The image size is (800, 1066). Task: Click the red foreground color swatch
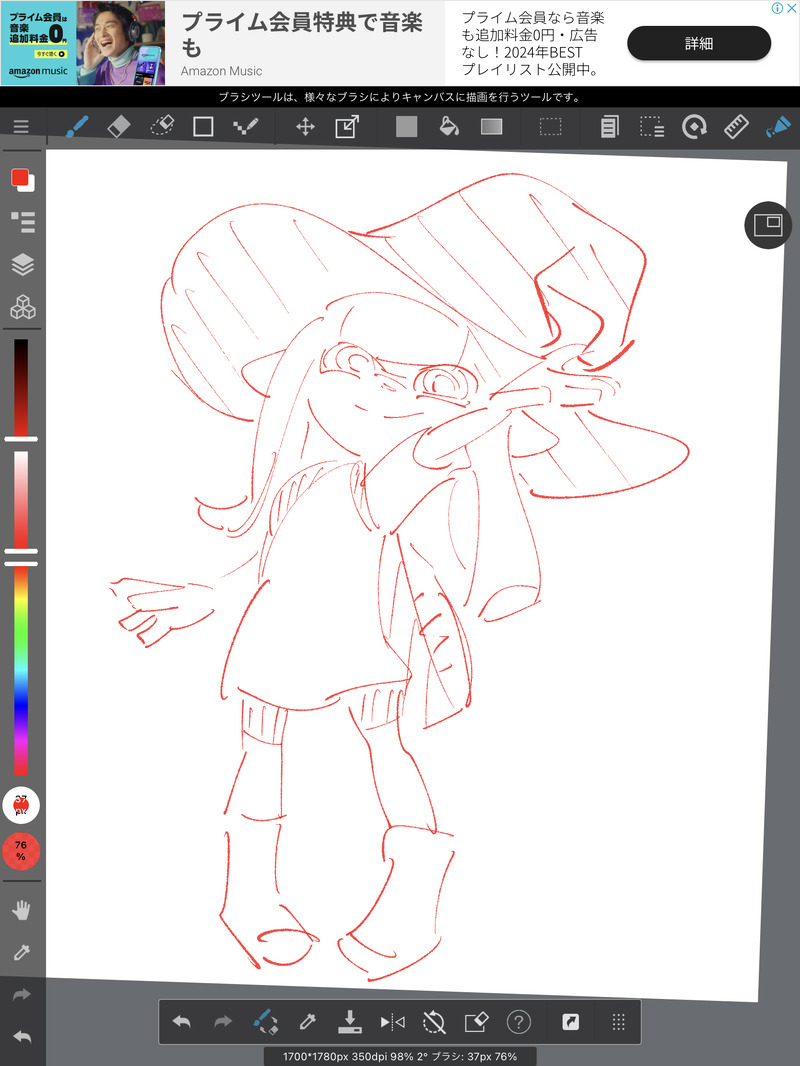pyautogui.click(x=20, y=178)
